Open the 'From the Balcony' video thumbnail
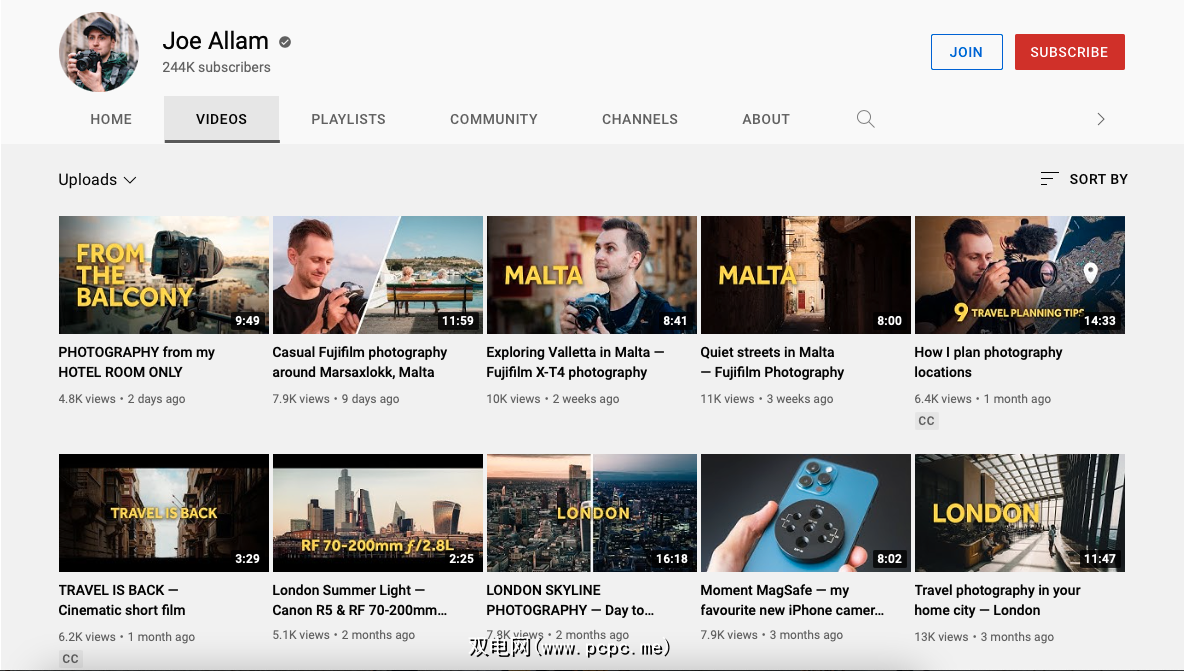Viewport: 1184px width, 671px height. pyautogui.click(x=164, y=275)
